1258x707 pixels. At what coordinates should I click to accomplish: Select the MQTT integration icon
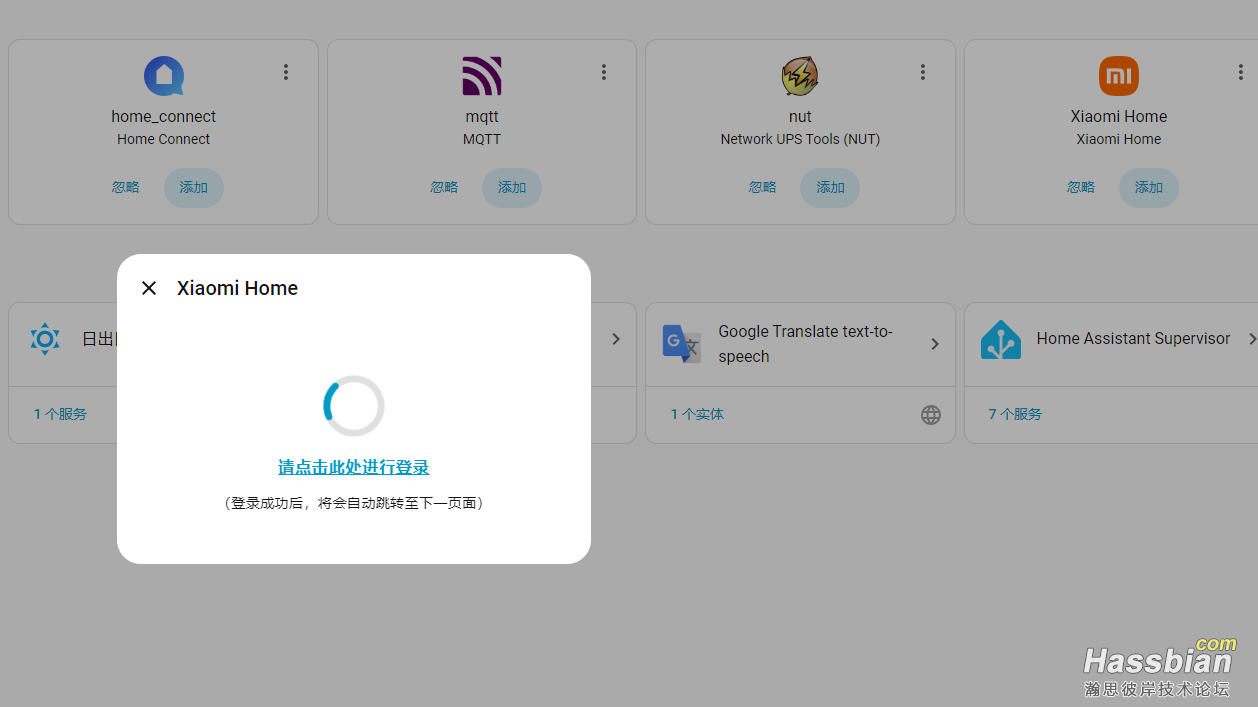(482, 75)
